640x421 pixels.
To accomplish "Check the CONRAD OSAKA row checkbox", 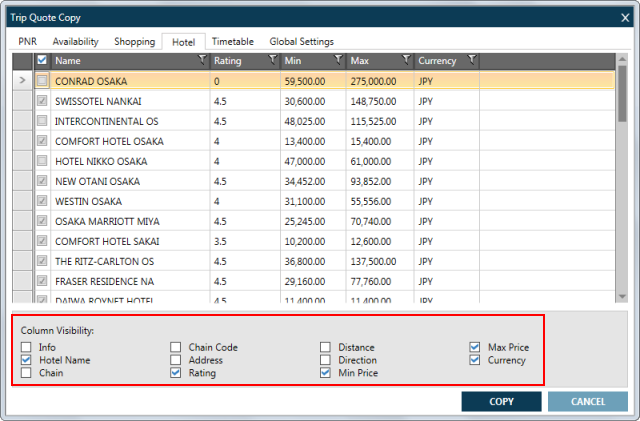I will [41, 81].
